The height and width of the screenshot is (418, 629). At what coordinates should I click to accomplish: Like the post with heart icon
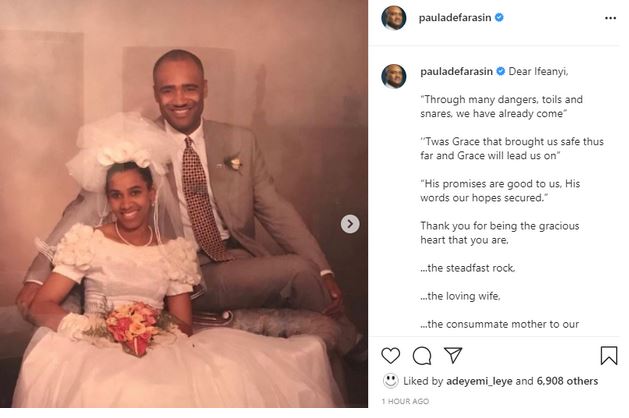point(390,356)
